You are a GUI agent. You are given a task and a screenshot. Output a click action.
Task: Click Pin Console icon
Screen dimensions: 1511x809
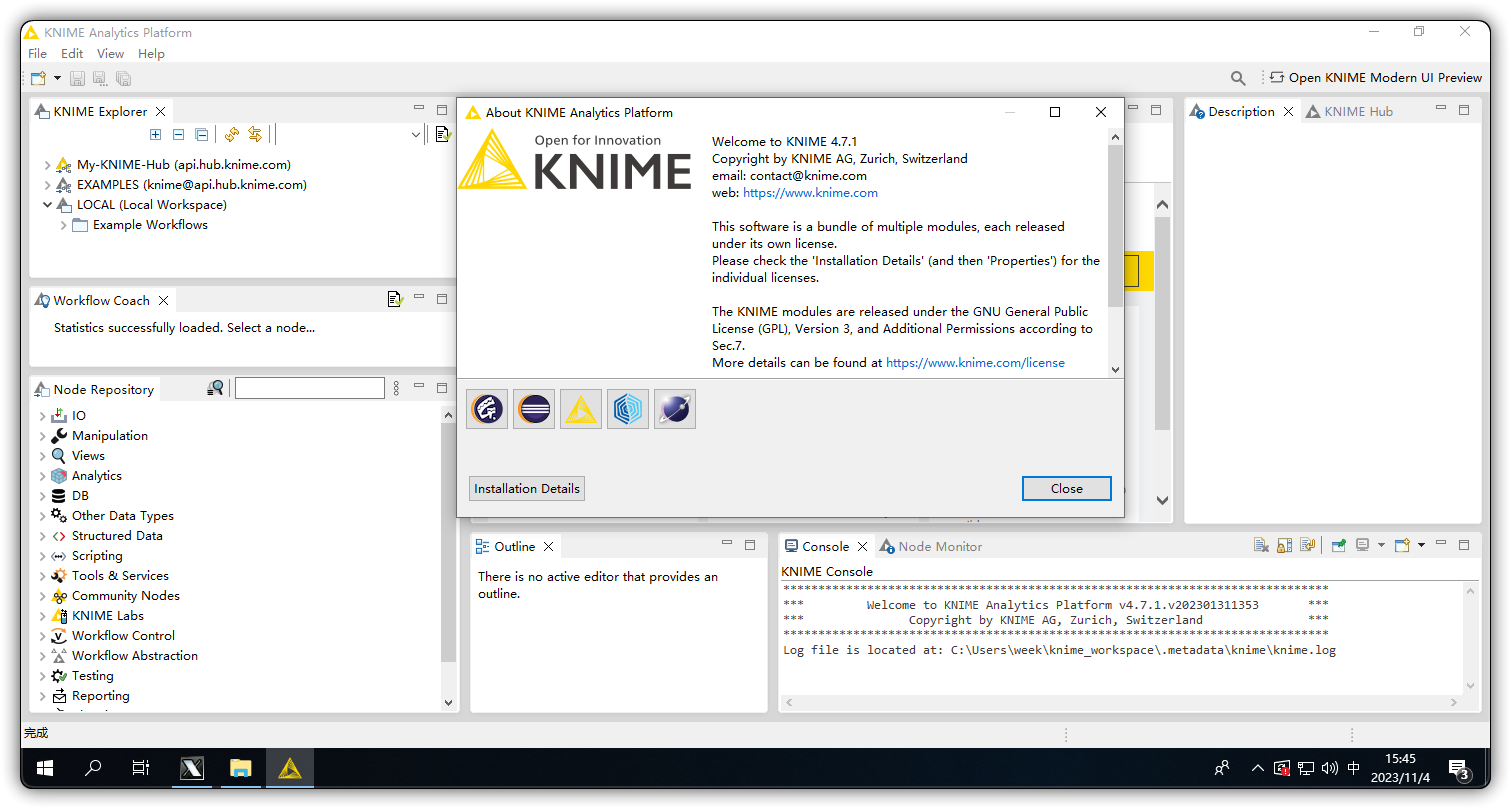point(1338,546)
